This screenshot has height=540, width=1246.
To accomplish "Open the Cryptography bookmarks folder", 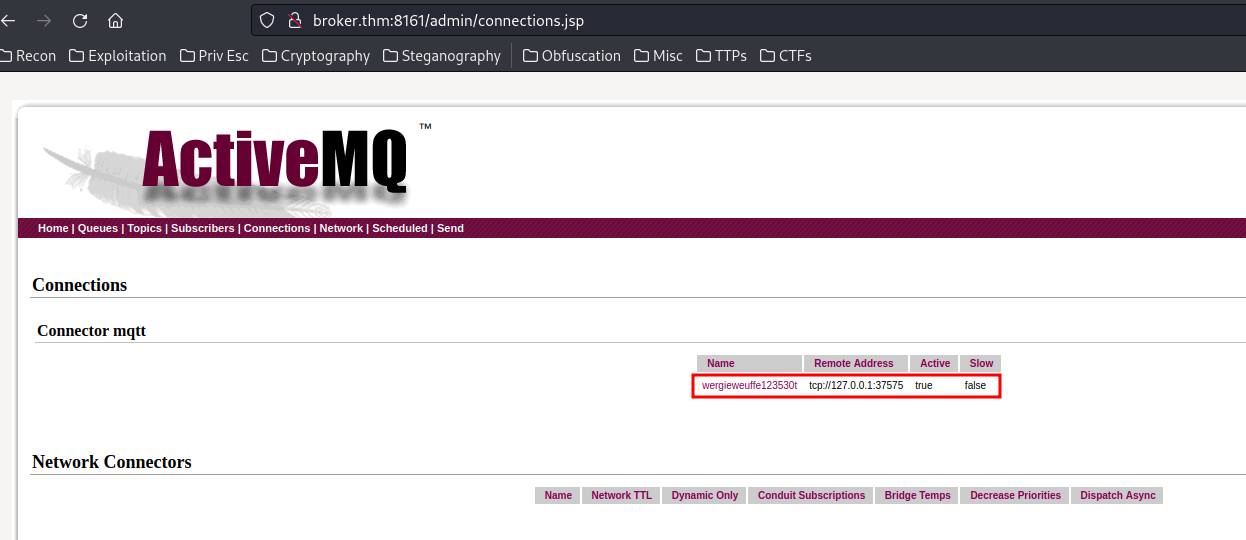I will 316,56.
